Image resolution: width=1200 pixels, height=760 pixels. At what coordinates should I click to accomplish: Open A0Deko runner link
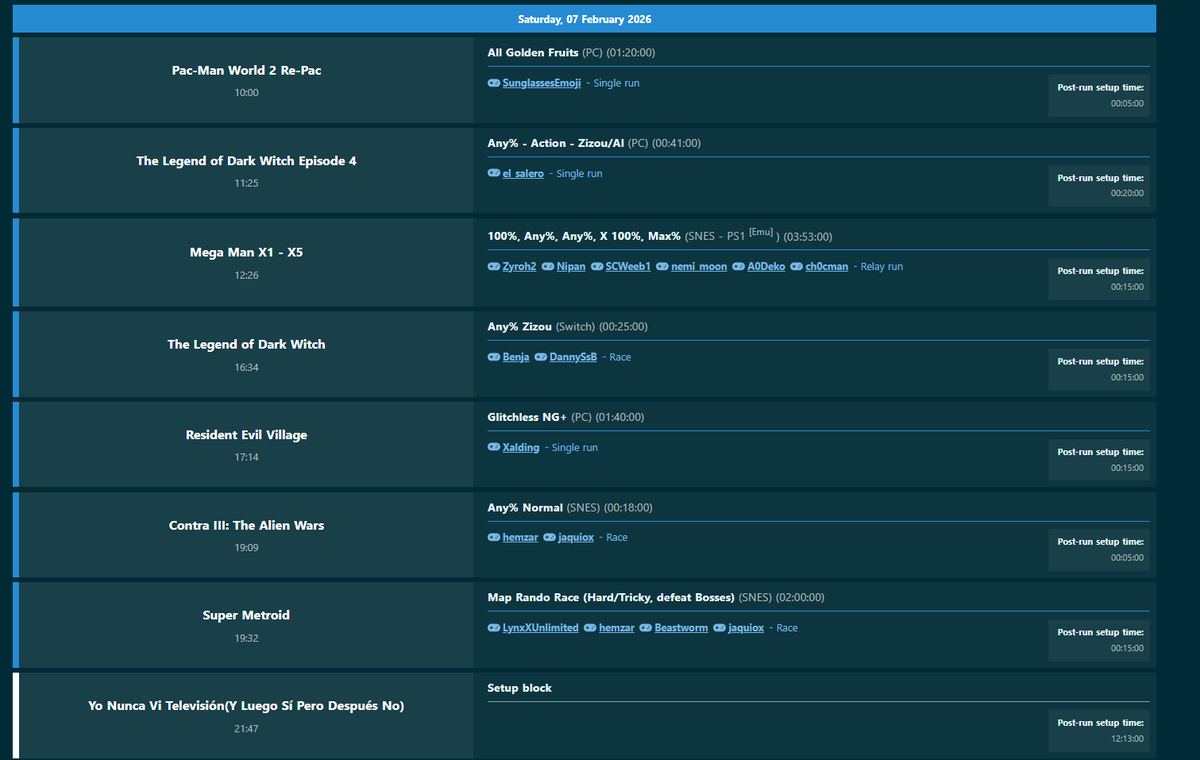(x=766, y=267)
